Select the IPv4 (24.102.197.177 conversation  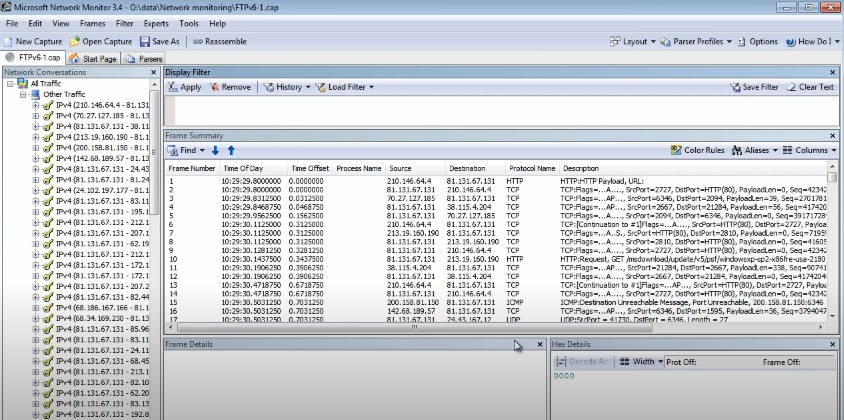(x=102, y=190)
